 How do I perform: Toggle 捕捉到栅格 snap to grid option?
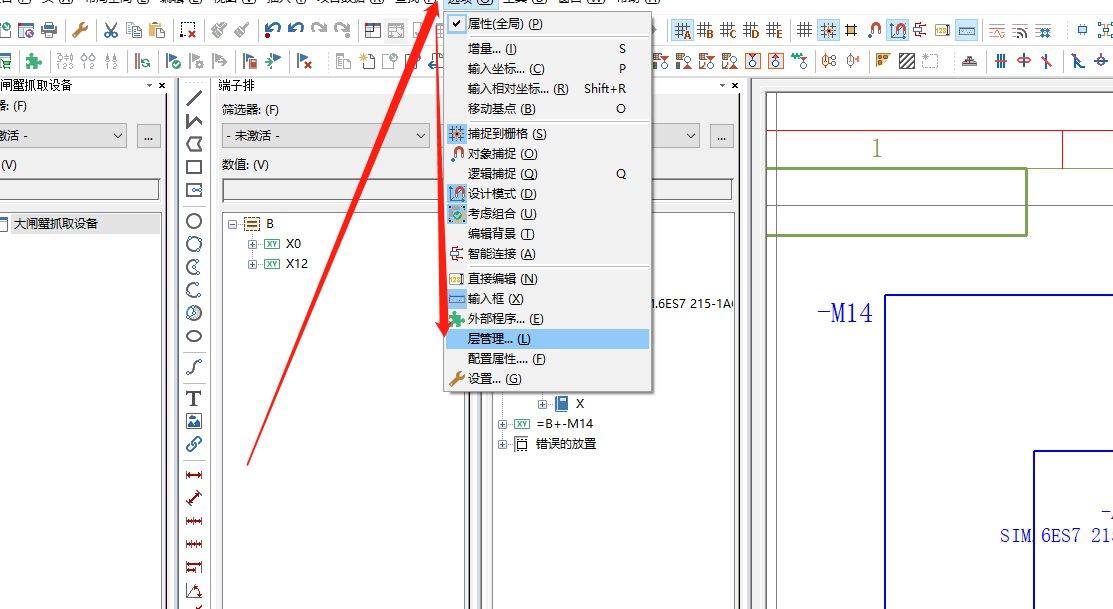click(506, 134)
